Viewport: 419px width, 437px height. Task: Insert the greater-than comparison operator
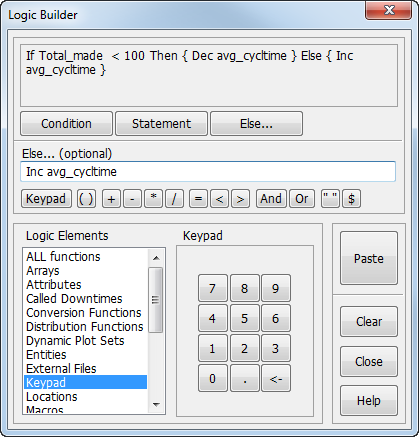240,199
